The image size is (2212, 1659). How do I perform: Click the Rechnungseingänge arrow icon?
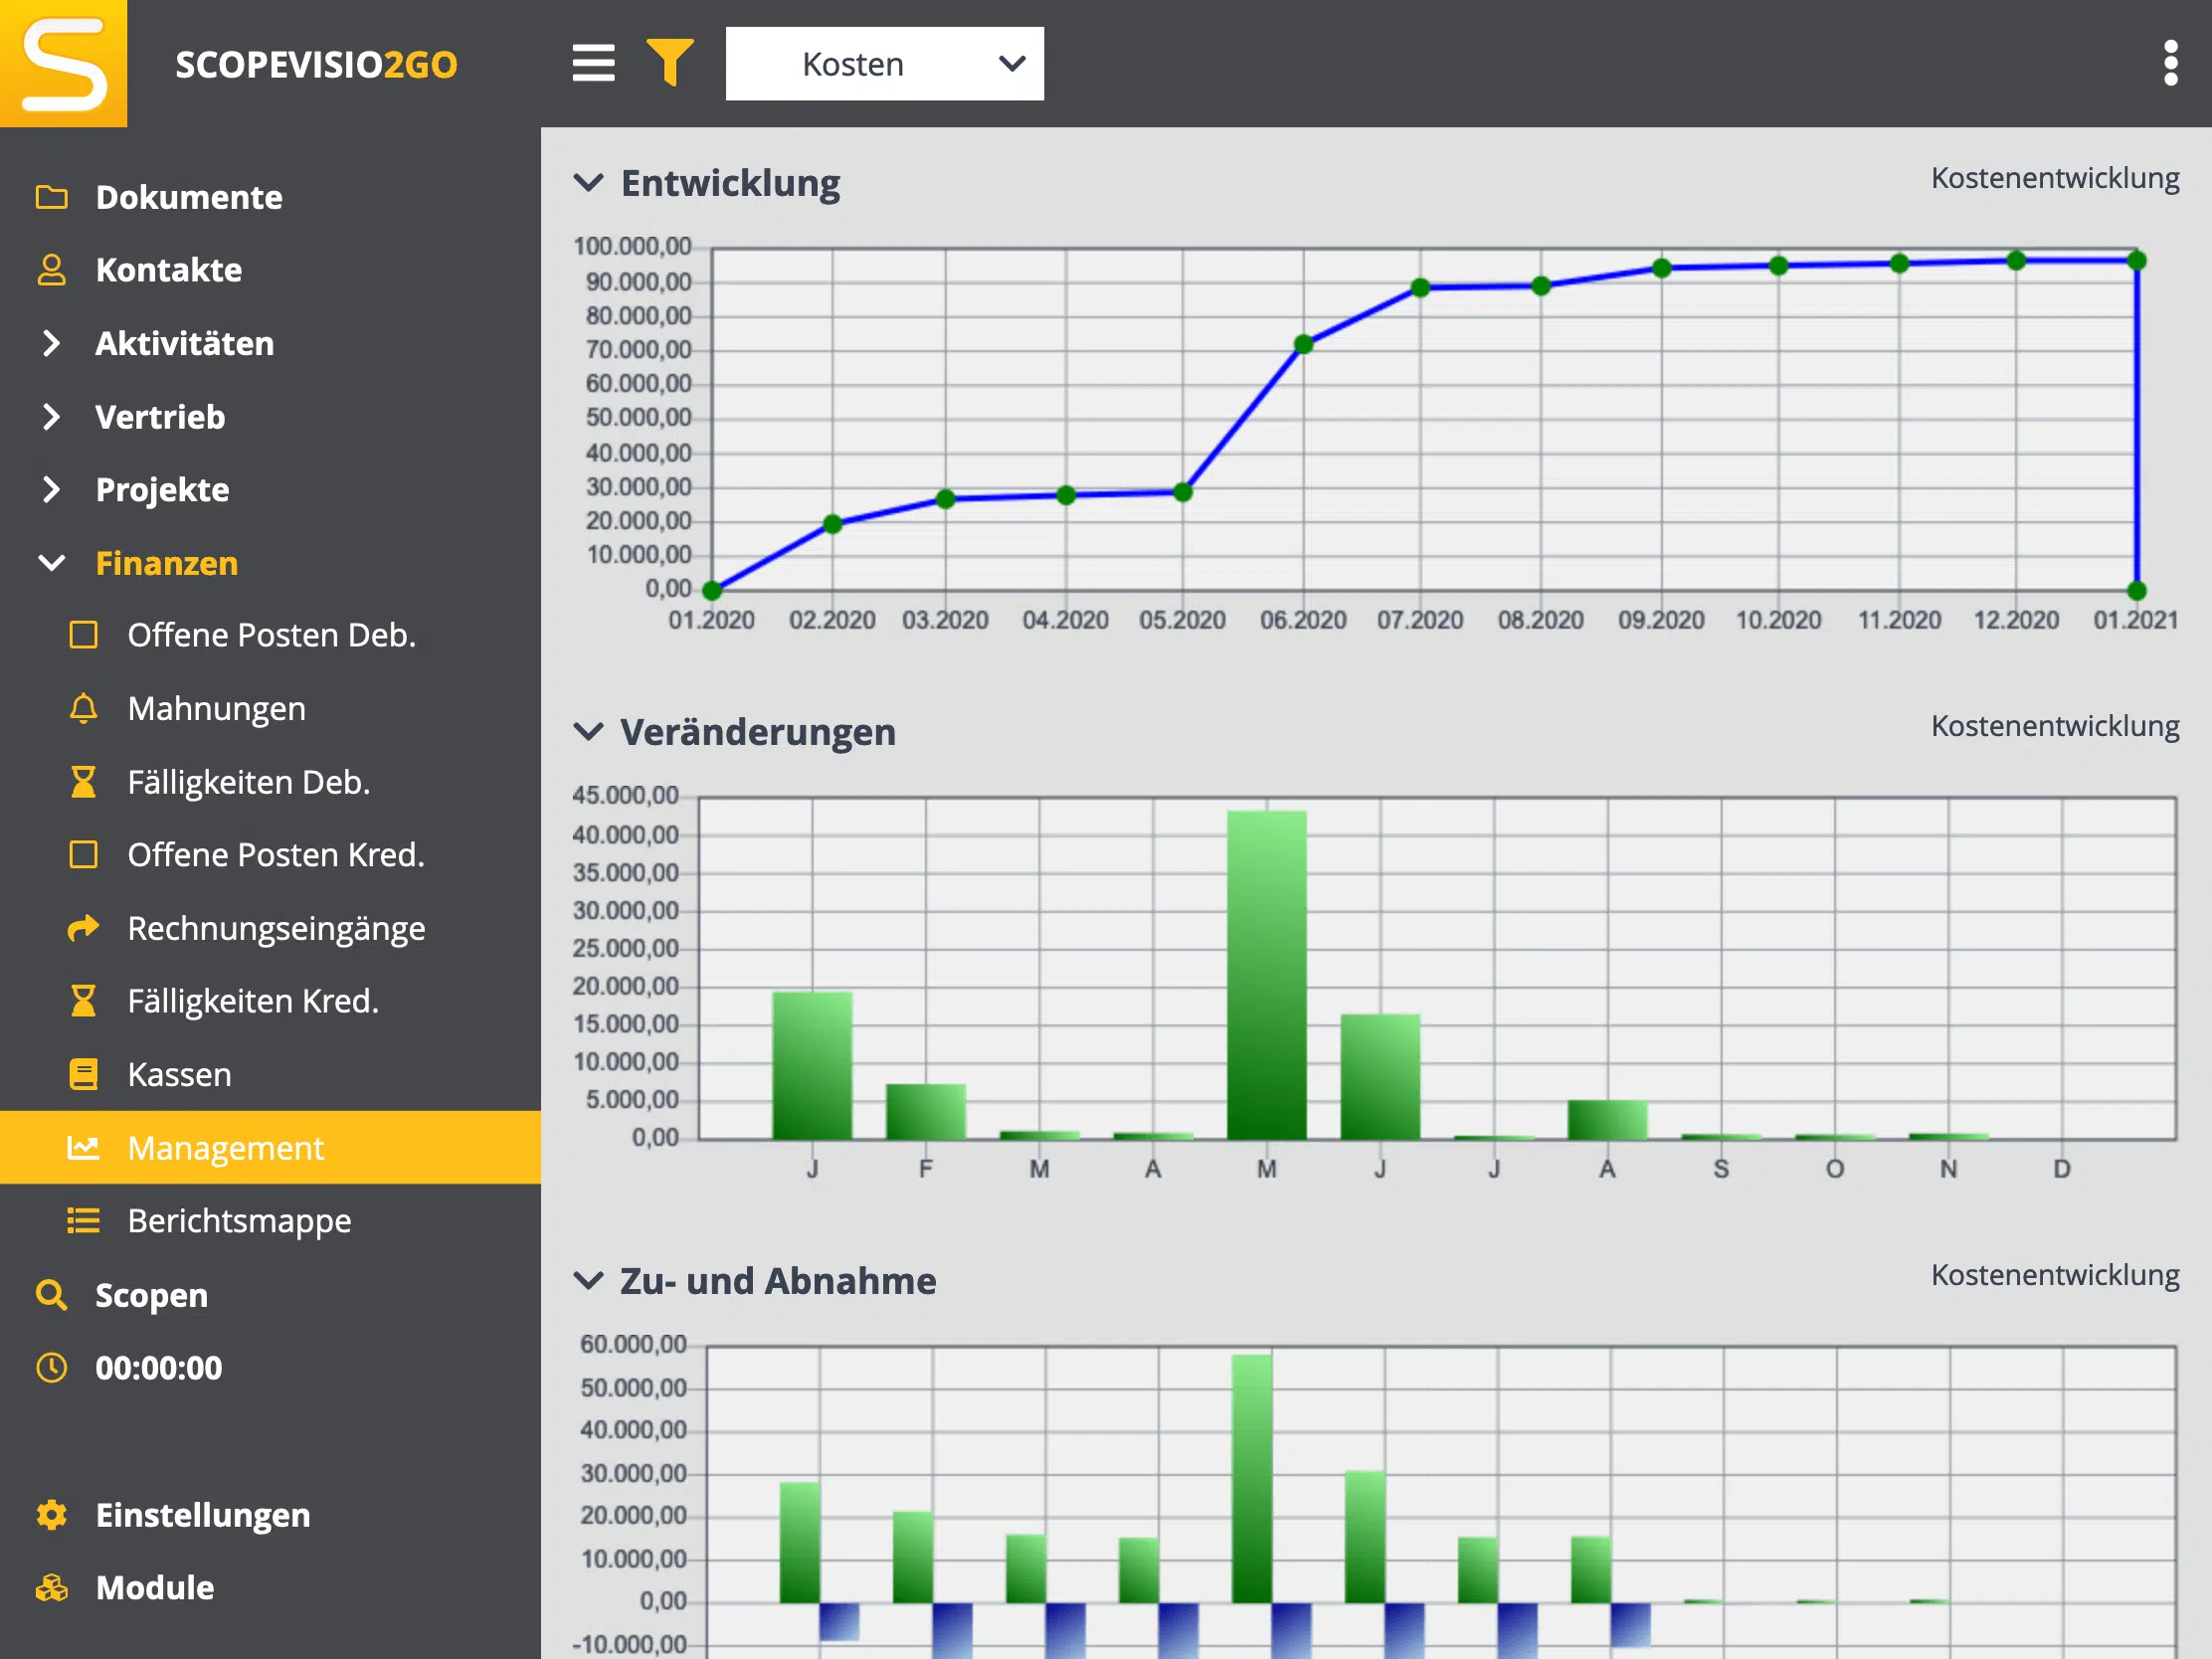[84, 928]
